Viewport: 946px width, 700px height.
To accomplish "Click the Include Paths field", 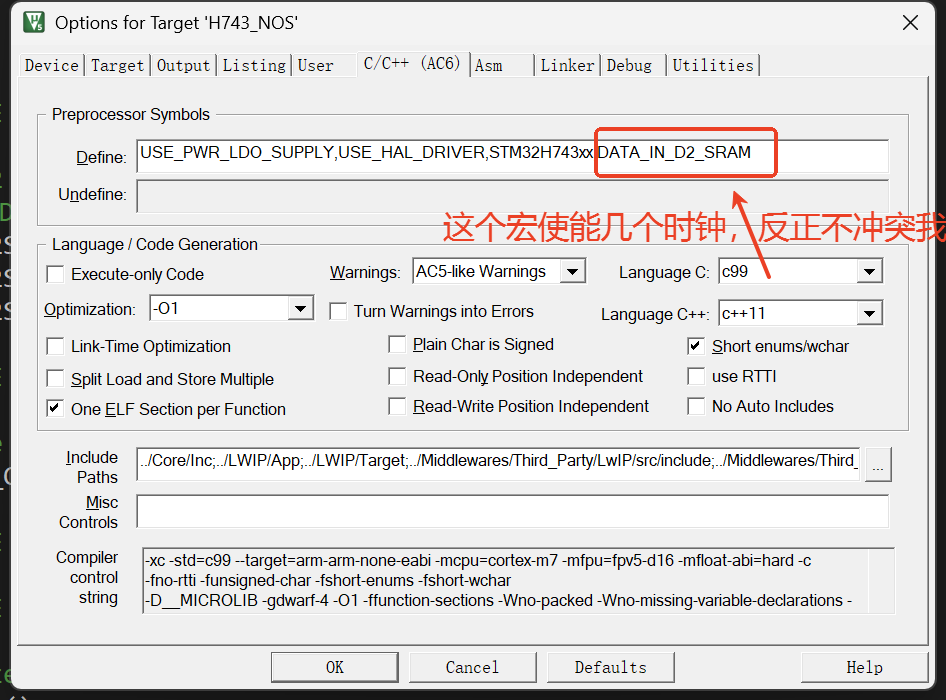I will (x=498, y=463).
